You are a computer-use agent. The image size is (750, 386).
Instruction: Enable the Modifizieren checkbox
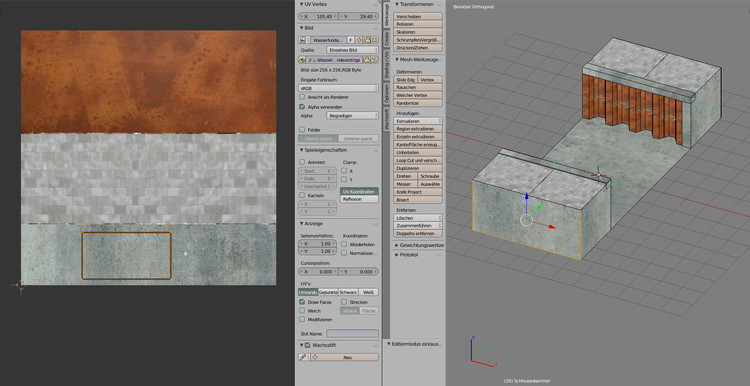pyautogui.click(x=302, y=319)
